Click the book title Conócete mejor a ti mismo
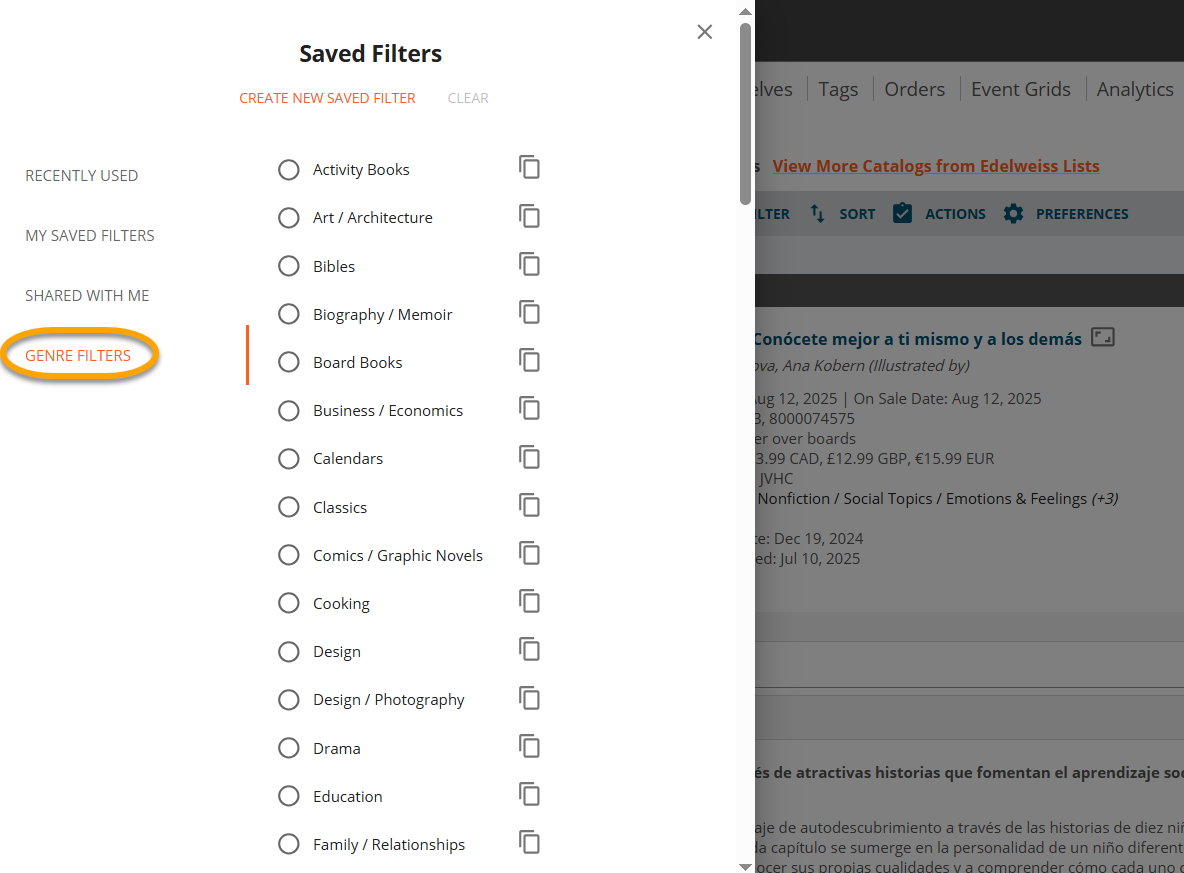This screenshot has height=873, width=1184. pyautogui.click(x=917, y=339)
